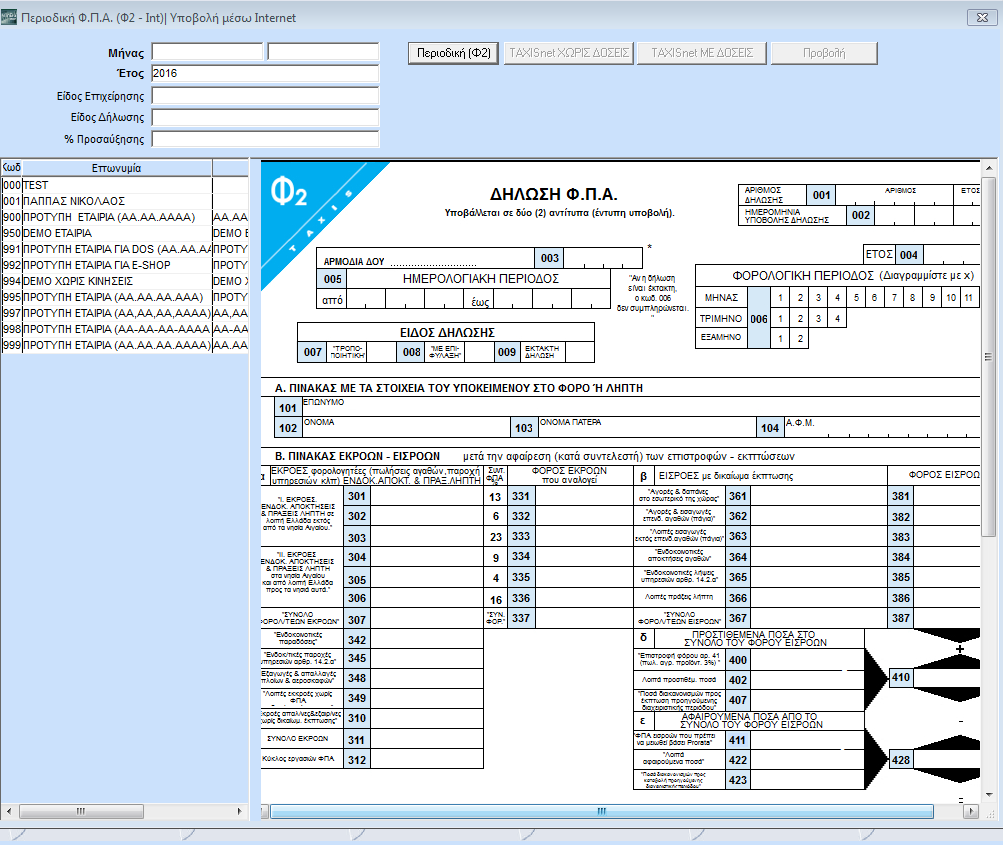Image resolution: width=1003 pixels, height=845 pixels.
Task: Click code 005 ΗΜΕΡΟΛΟΓΙΑΚΗ ΠΕΡΙΟΔΟΣ
Action: pyautogui.click(x=333, y=279)
